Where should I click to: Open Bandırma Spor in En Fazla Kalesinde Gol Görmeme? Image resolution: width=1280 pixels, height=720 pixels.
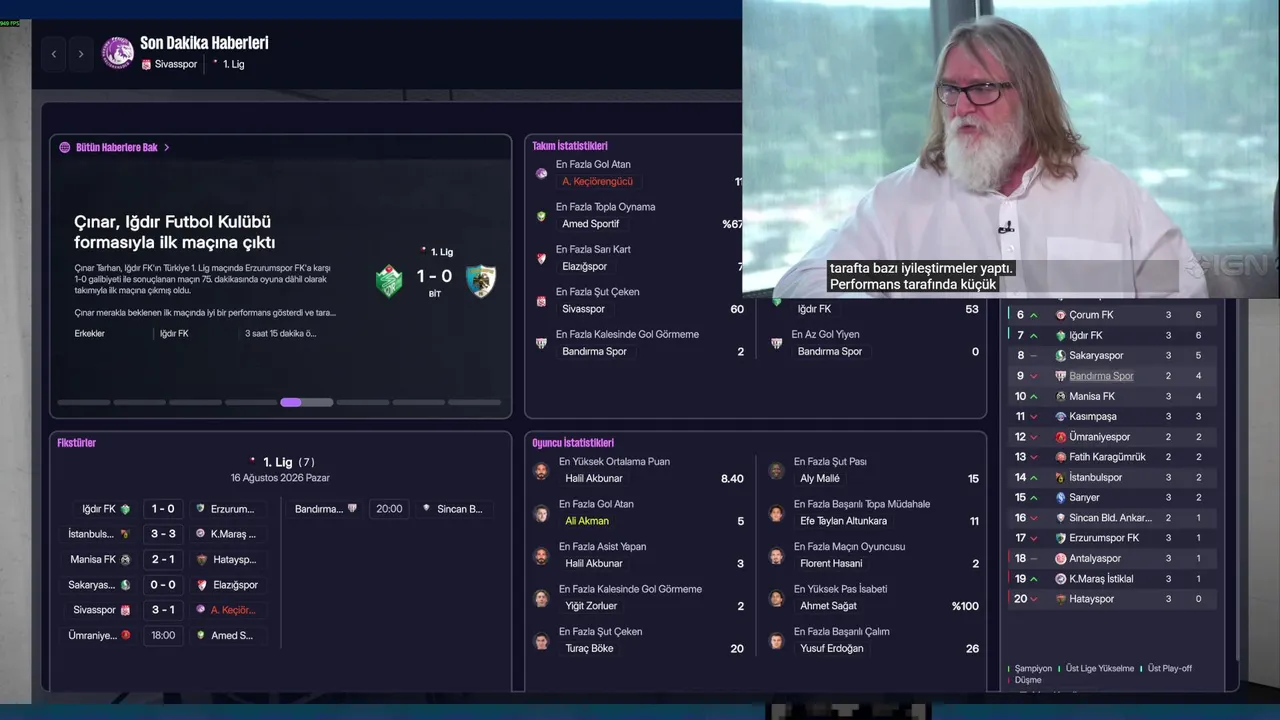pyautogui.click(x=594, y=351)
